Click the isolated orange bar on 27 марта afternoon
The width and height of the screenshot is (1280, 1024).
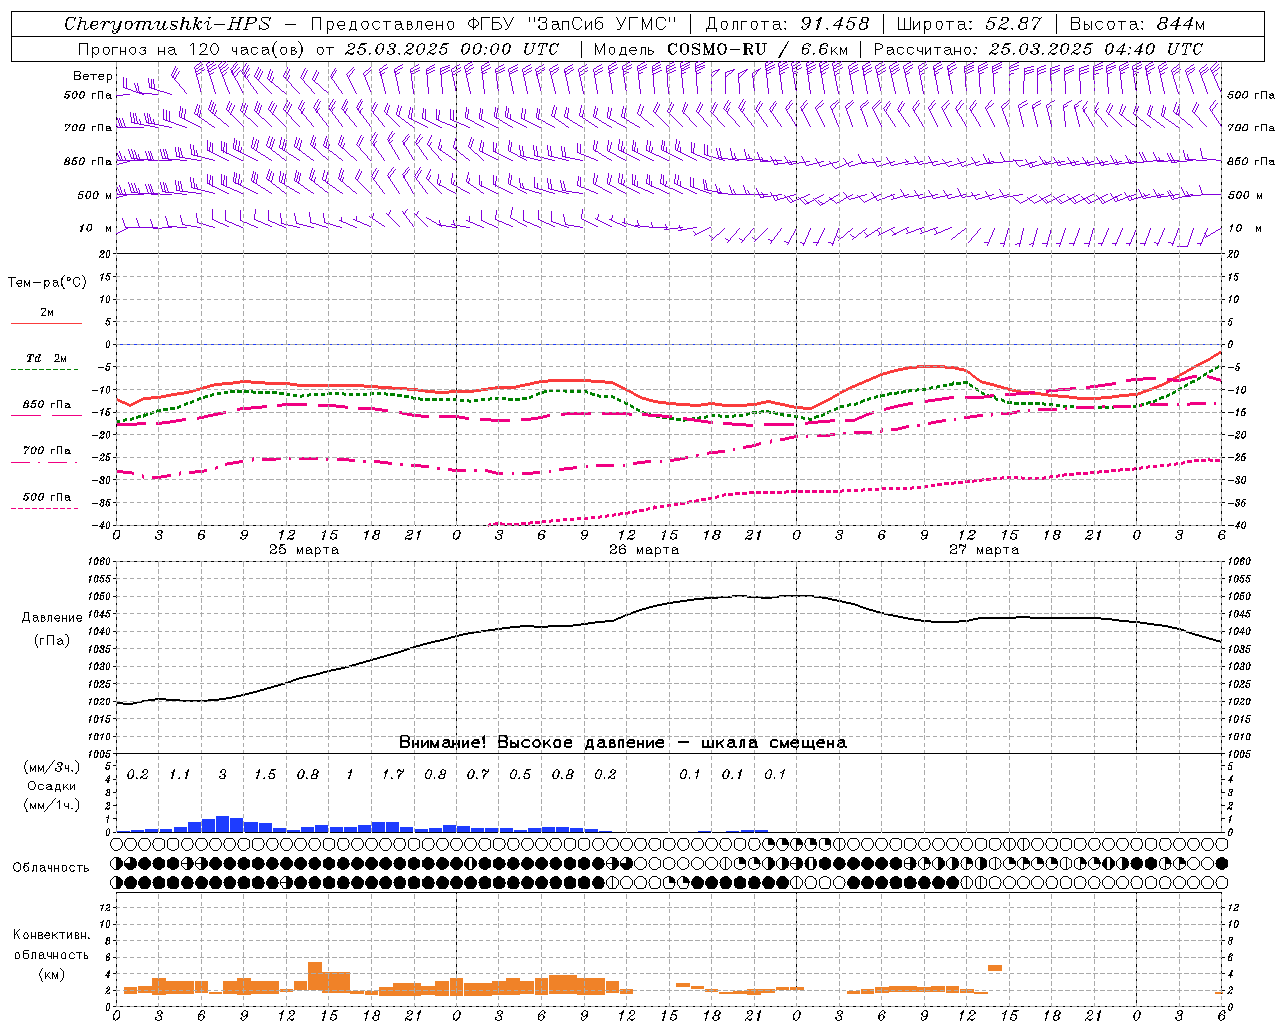[x=995, y=967]
